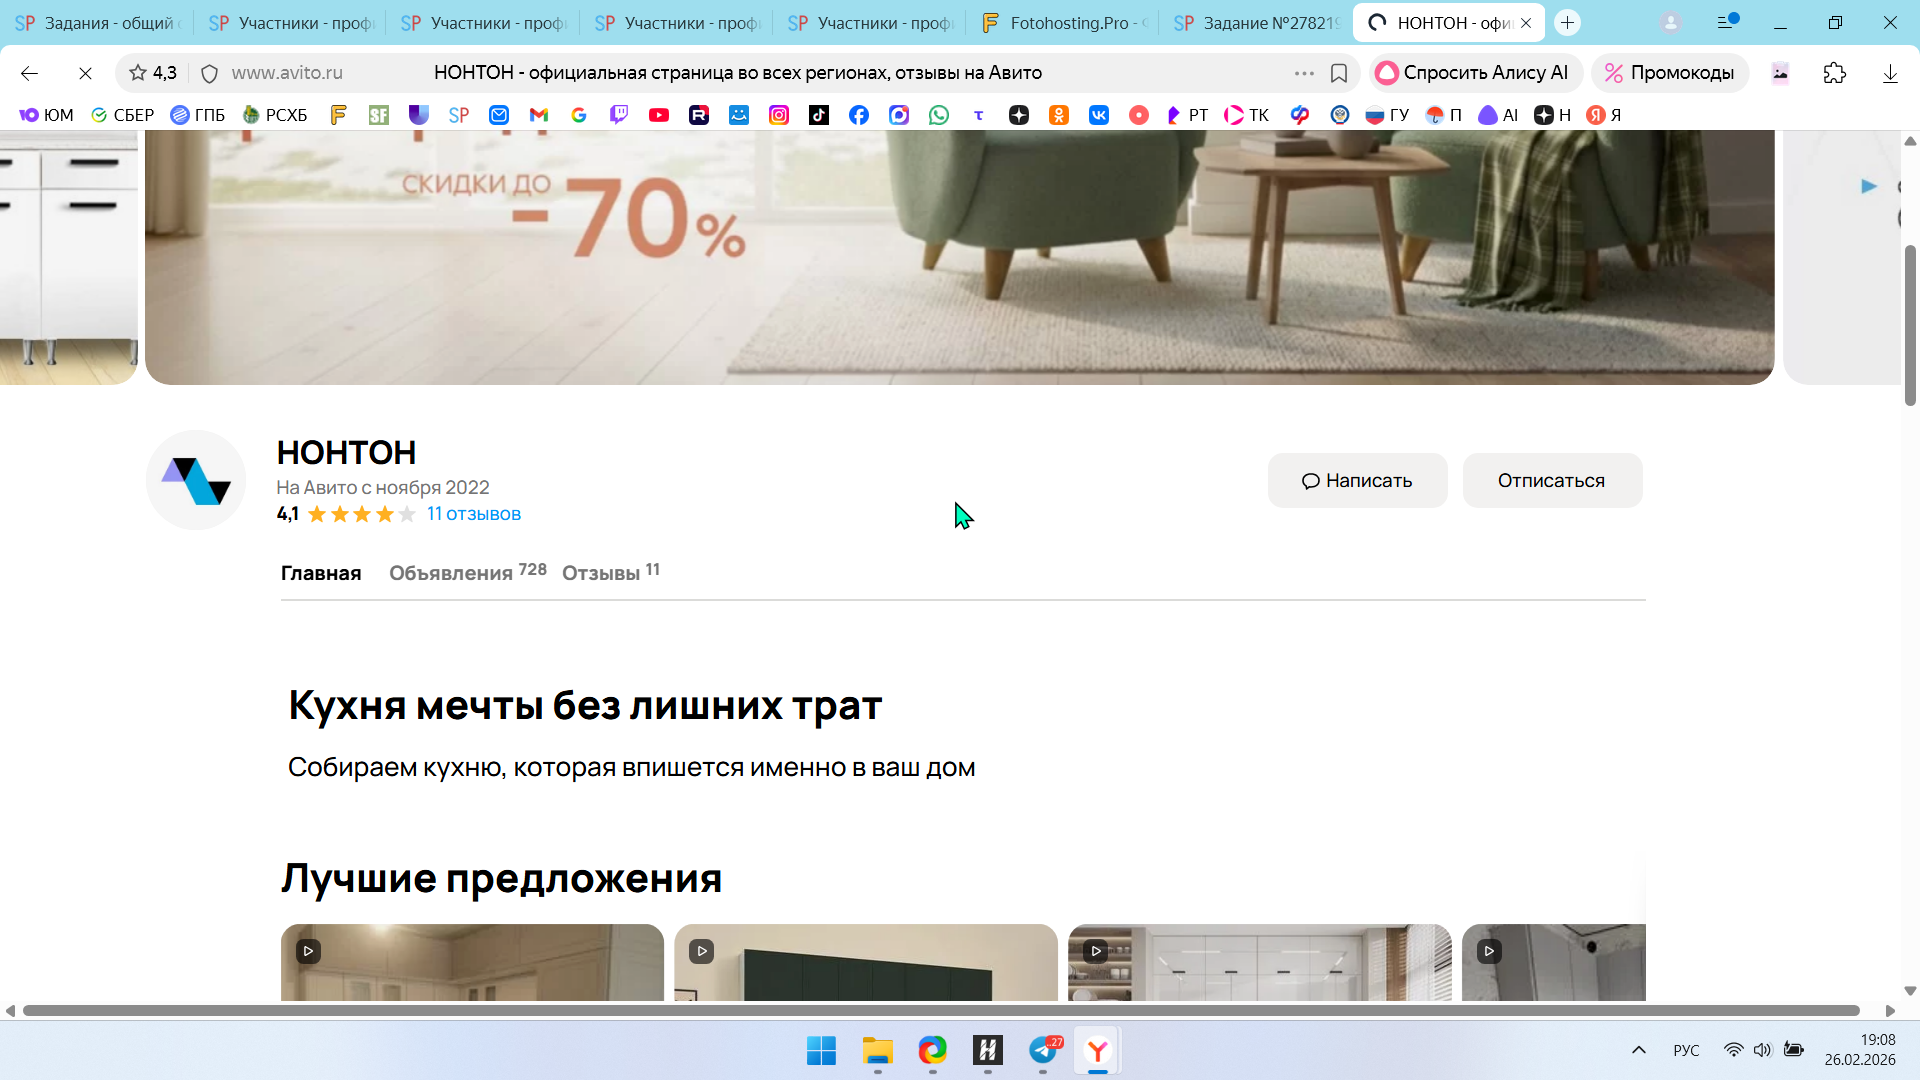Advance banner carousel with right arrow
1920x1080 pixels.
click(x=1868, y=186)
